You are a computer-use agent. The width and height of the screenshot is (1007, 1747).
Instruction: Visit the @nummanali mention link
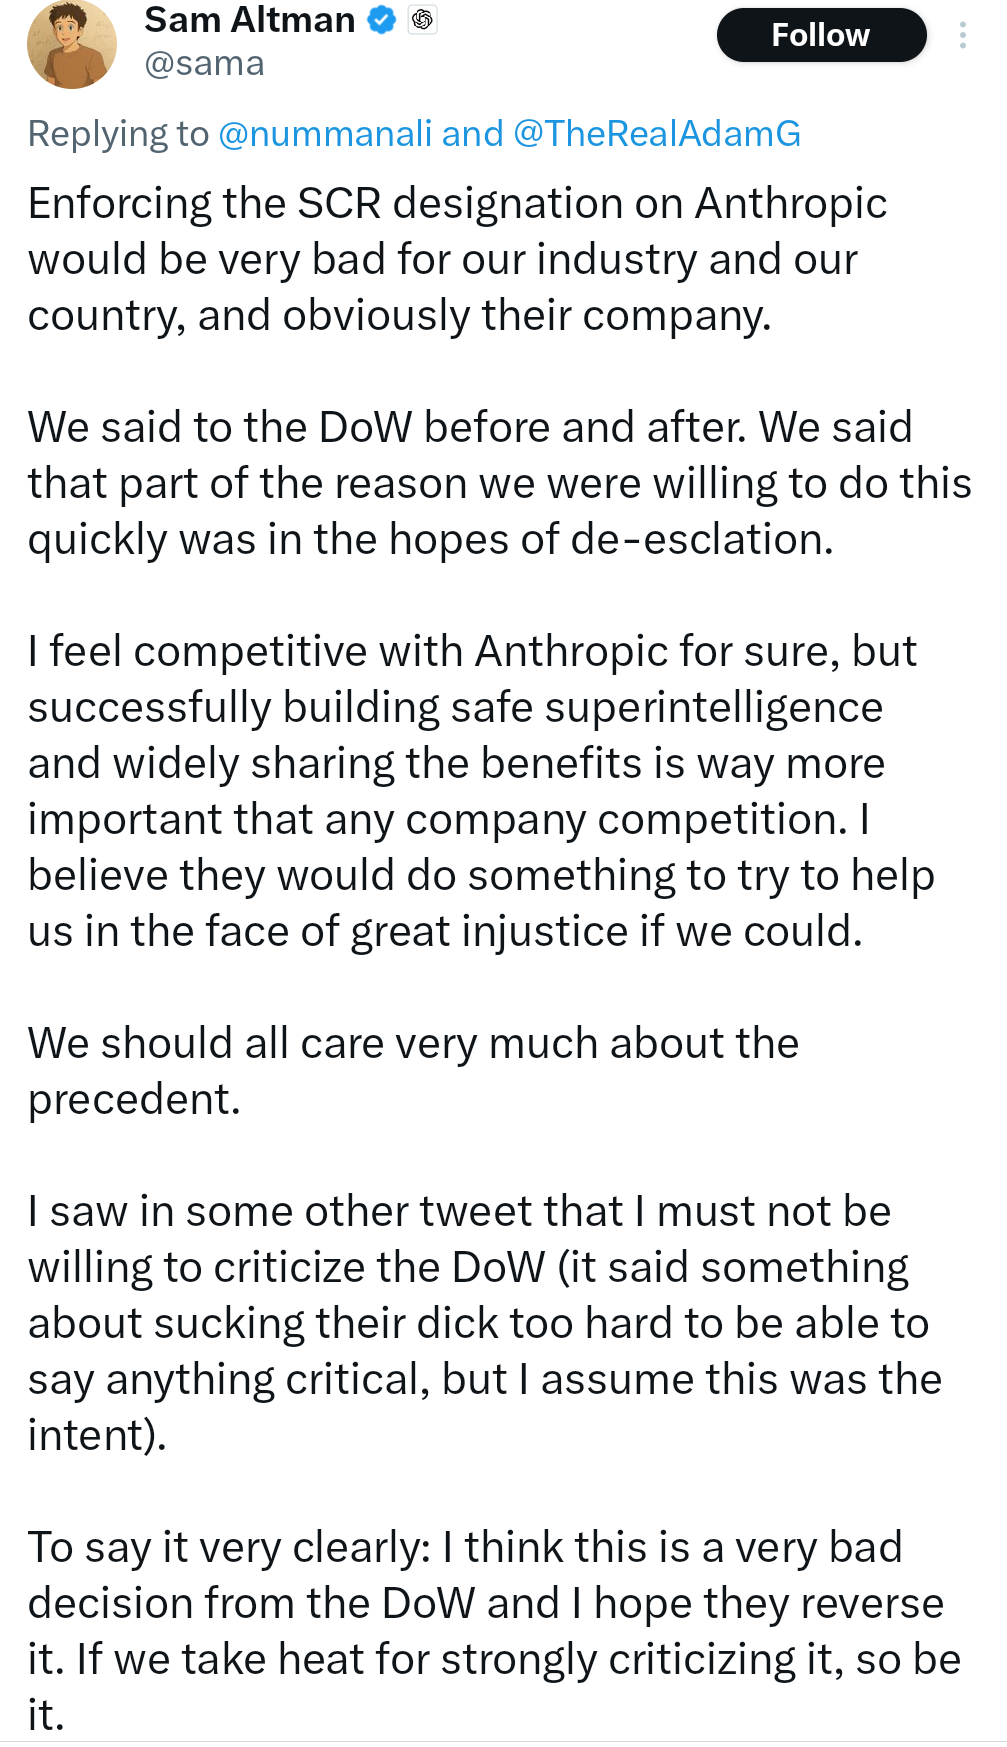pos(325,133)
